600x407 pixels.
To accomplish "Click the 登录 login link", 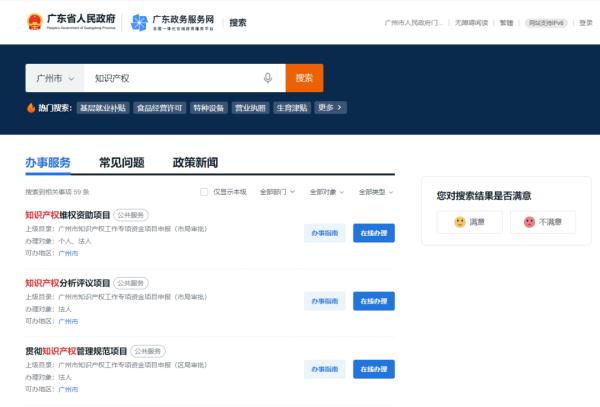I will coord(586,23).
